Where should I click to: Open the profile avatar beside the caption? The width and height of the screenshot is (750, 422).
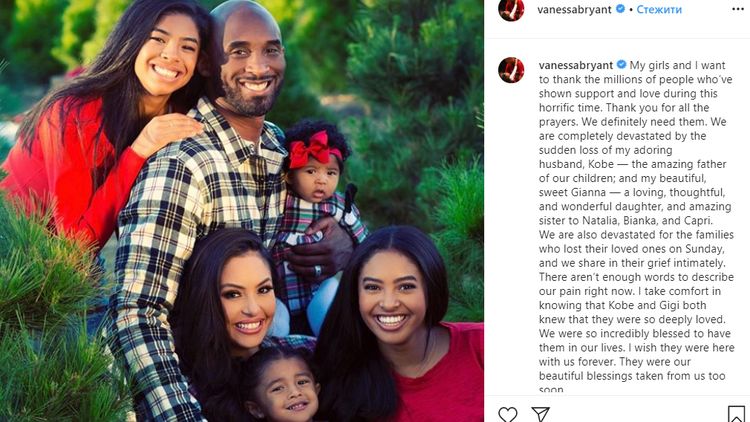[x=511, y=70]
